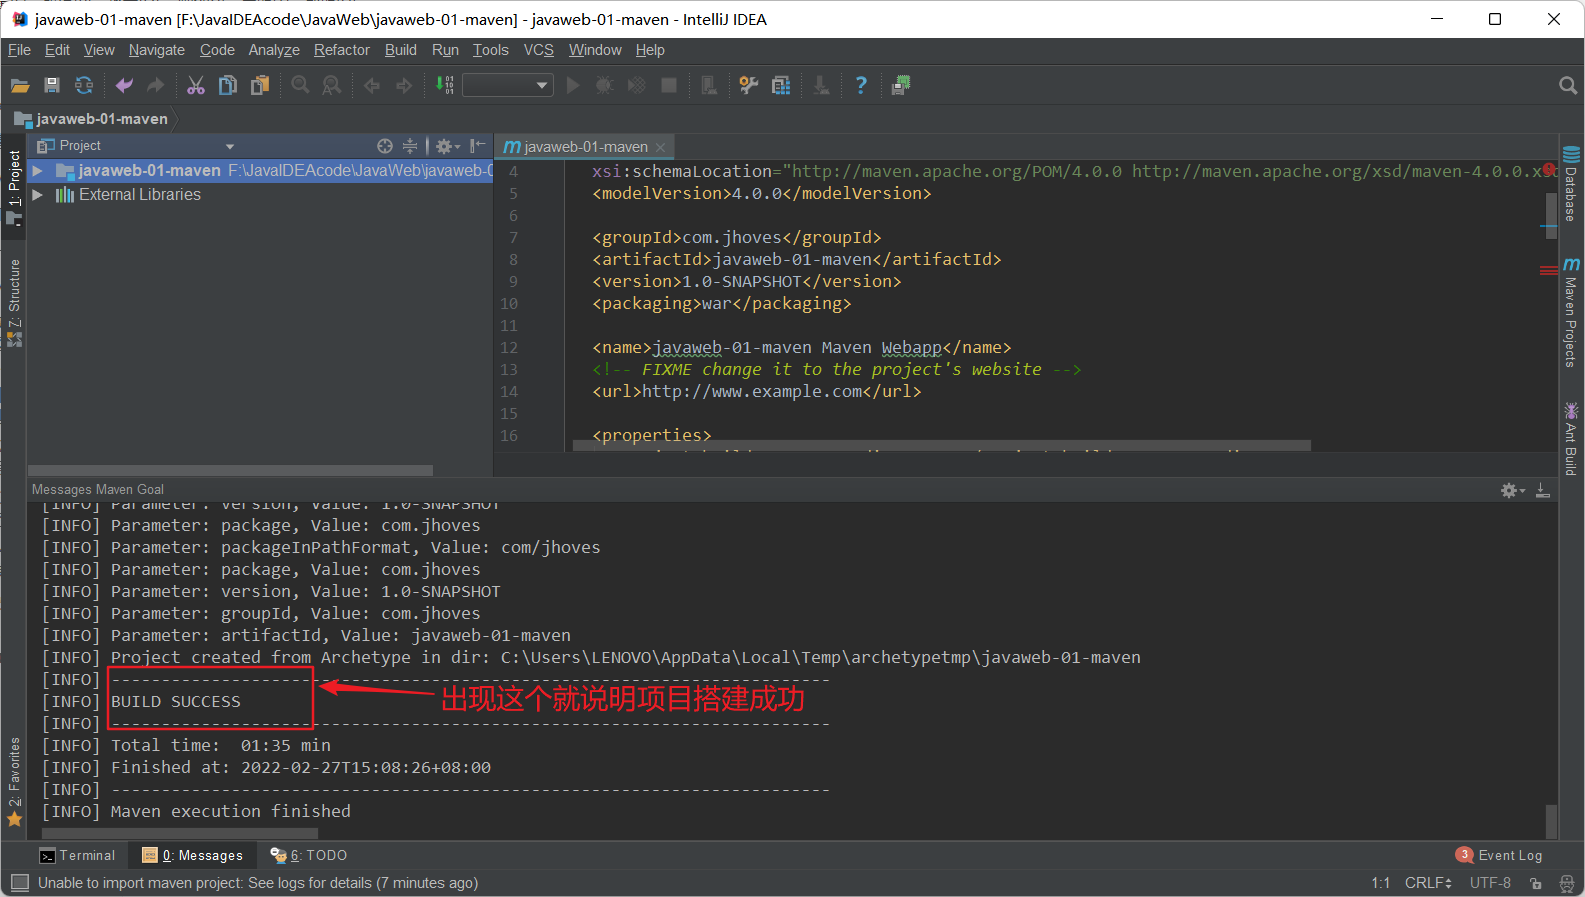Screen dimensions: 1585x897
Task: Open the Navigate menu
Action: click(156, 50)
